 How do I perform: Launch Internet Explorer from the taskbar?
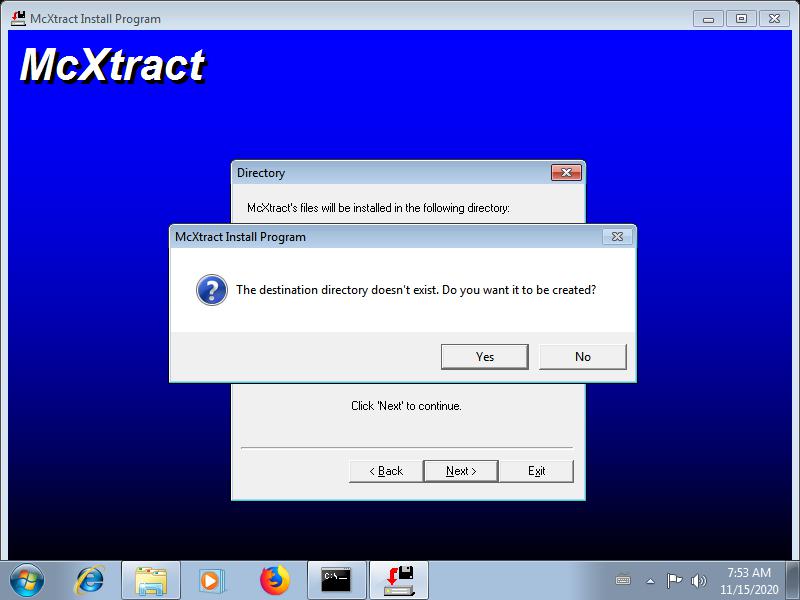pyautogui.click(x=90, y=581)
